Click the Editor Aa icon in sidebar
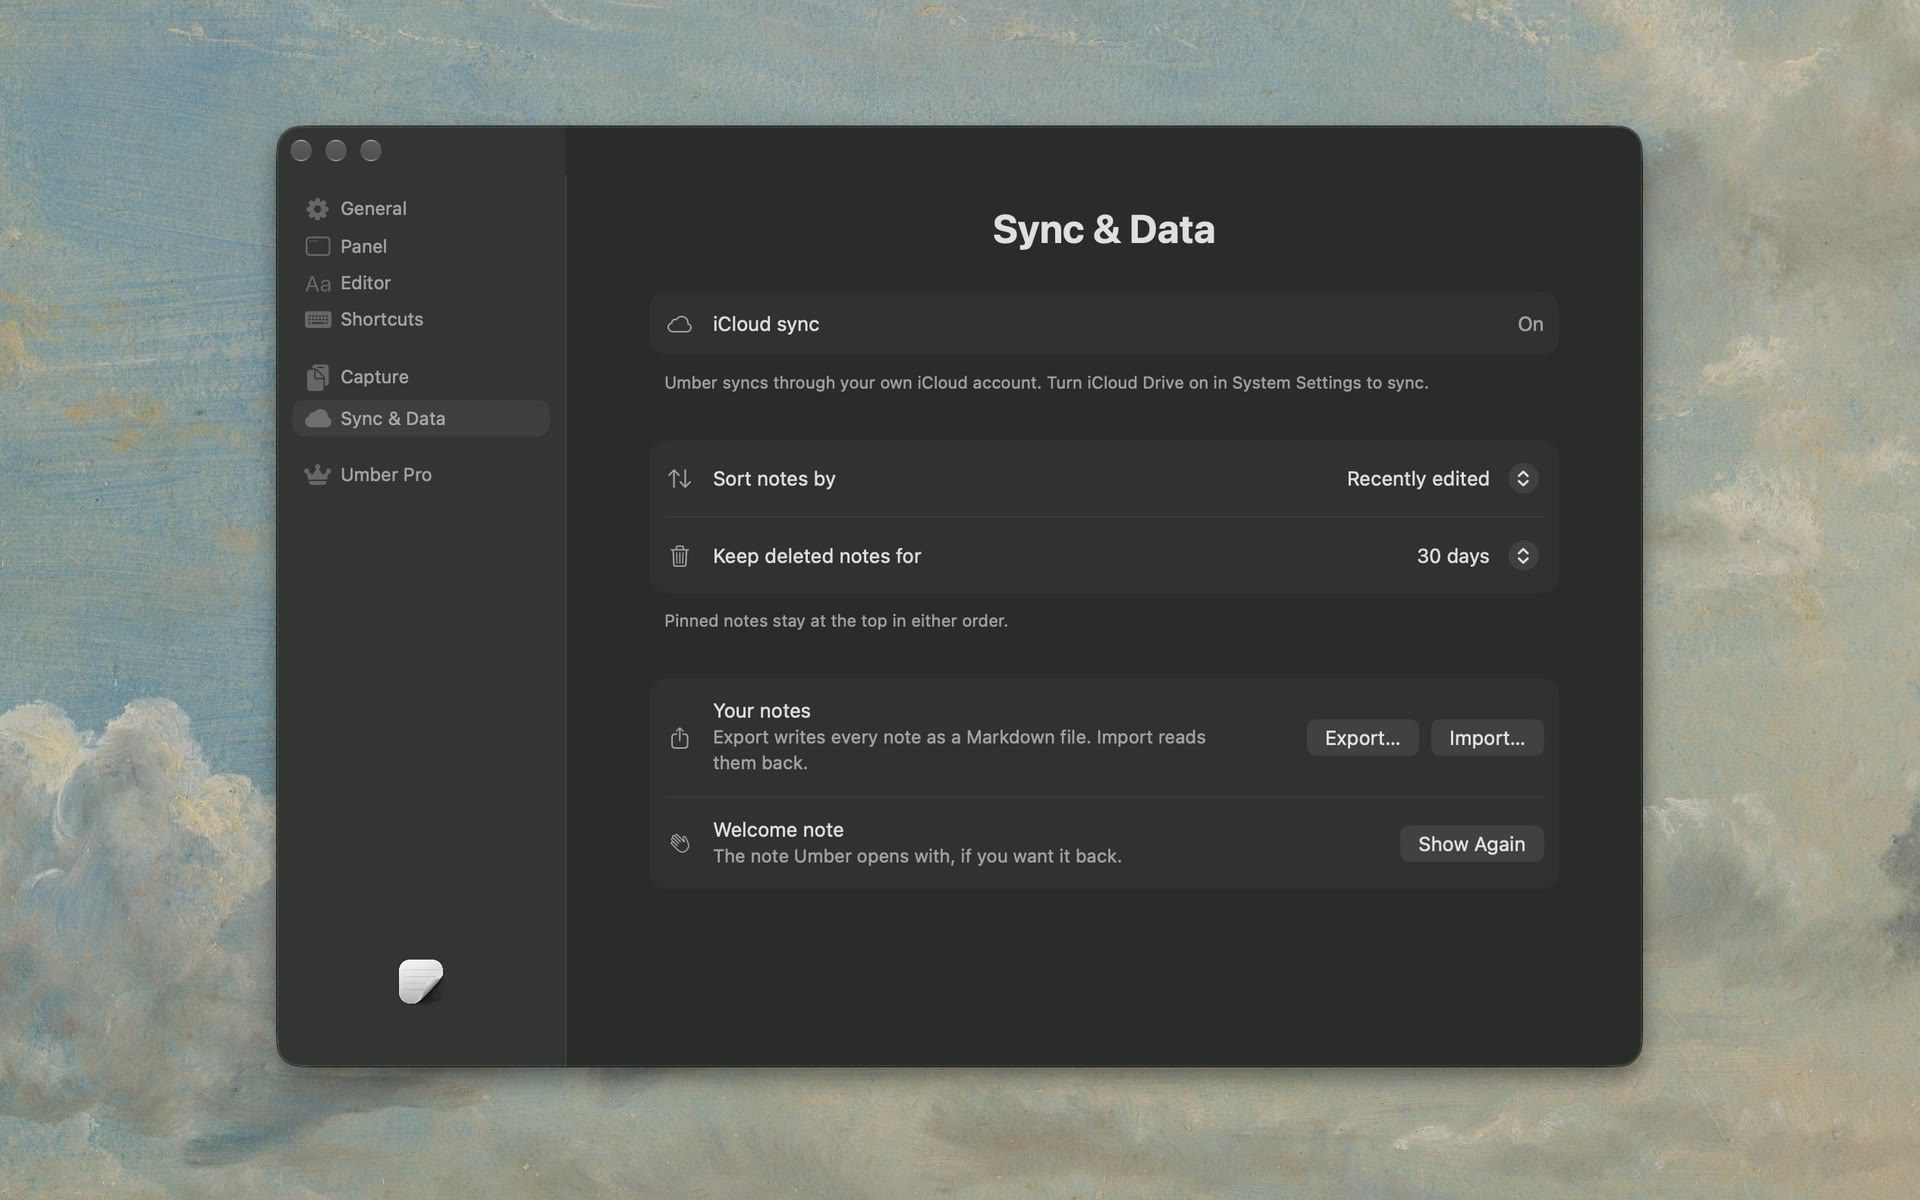 pyautogui.click(x=317, y=284)
